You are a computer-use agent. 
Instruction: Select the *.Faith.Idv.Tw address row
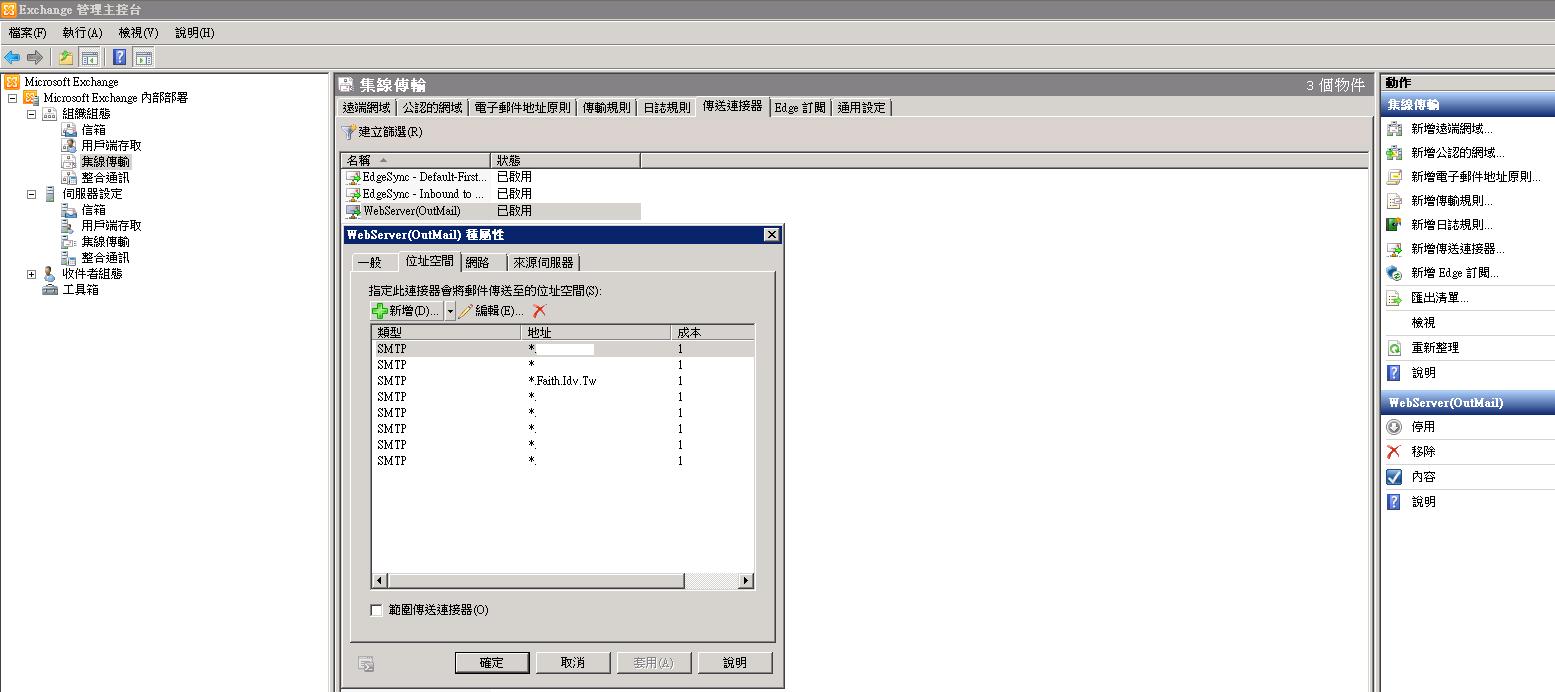coord(563,381)
